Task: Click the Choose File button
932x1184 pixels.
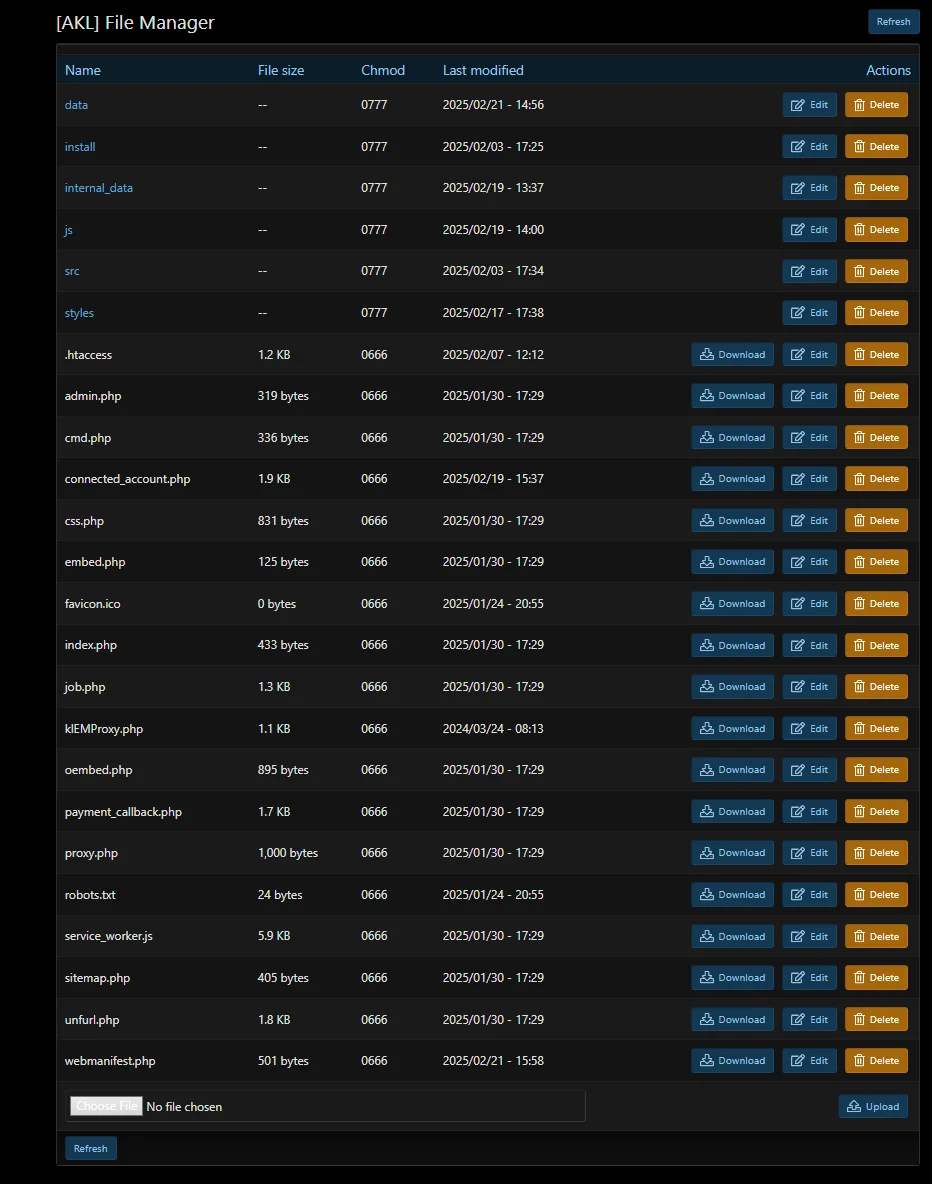Action: point(107,1106)
